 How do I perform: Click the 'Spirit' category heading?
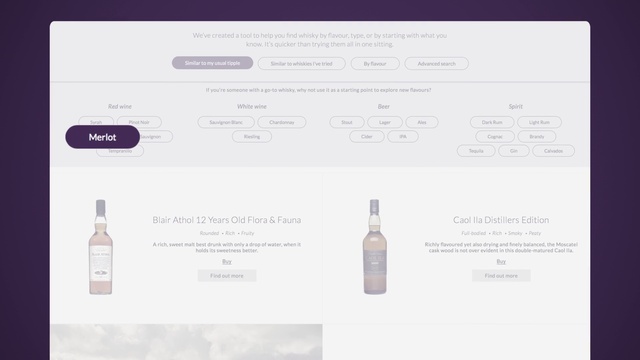(516, 106)
